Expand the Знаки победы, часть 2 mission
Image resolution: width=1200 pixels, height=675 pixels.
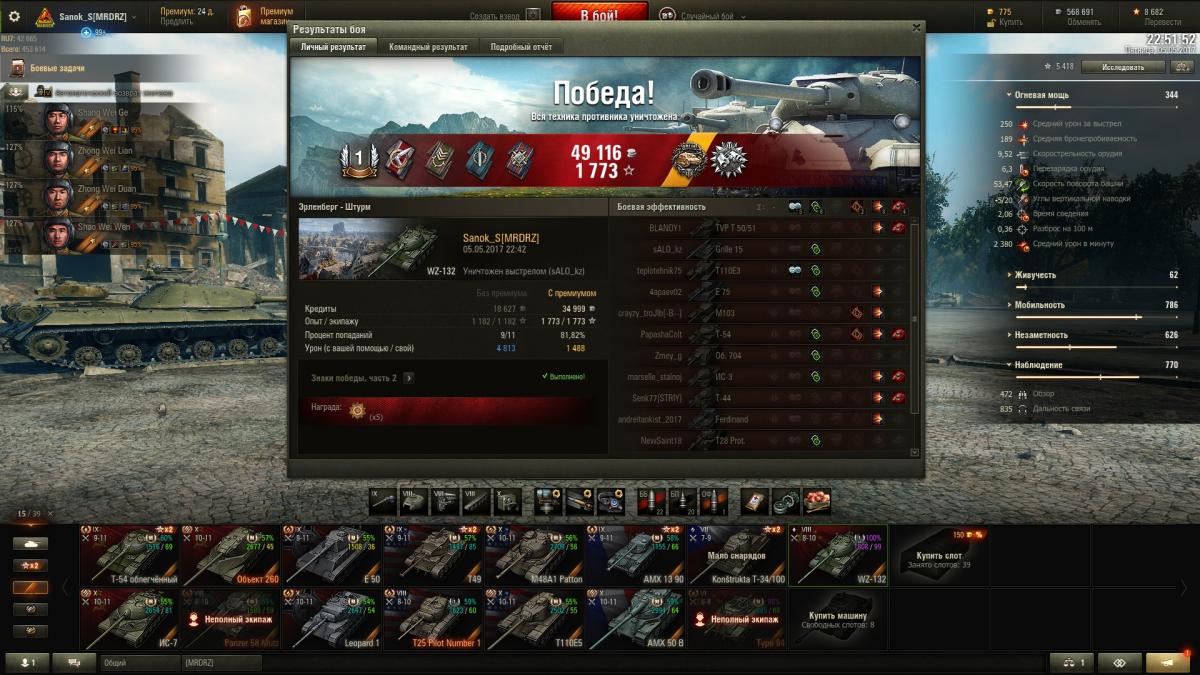[408, 378]
